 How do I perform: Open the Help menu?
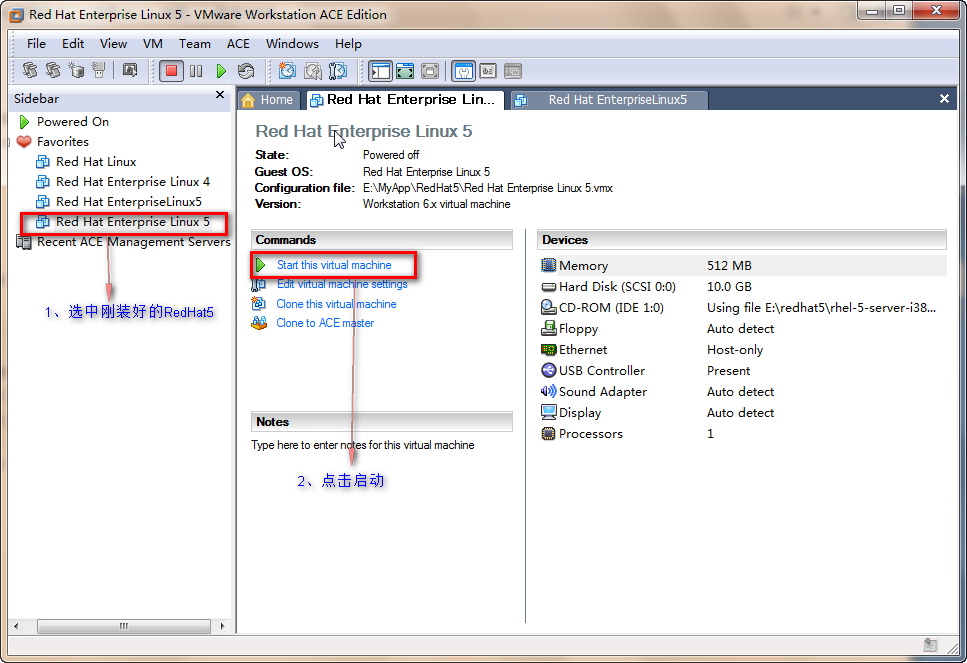coord(348,44)
